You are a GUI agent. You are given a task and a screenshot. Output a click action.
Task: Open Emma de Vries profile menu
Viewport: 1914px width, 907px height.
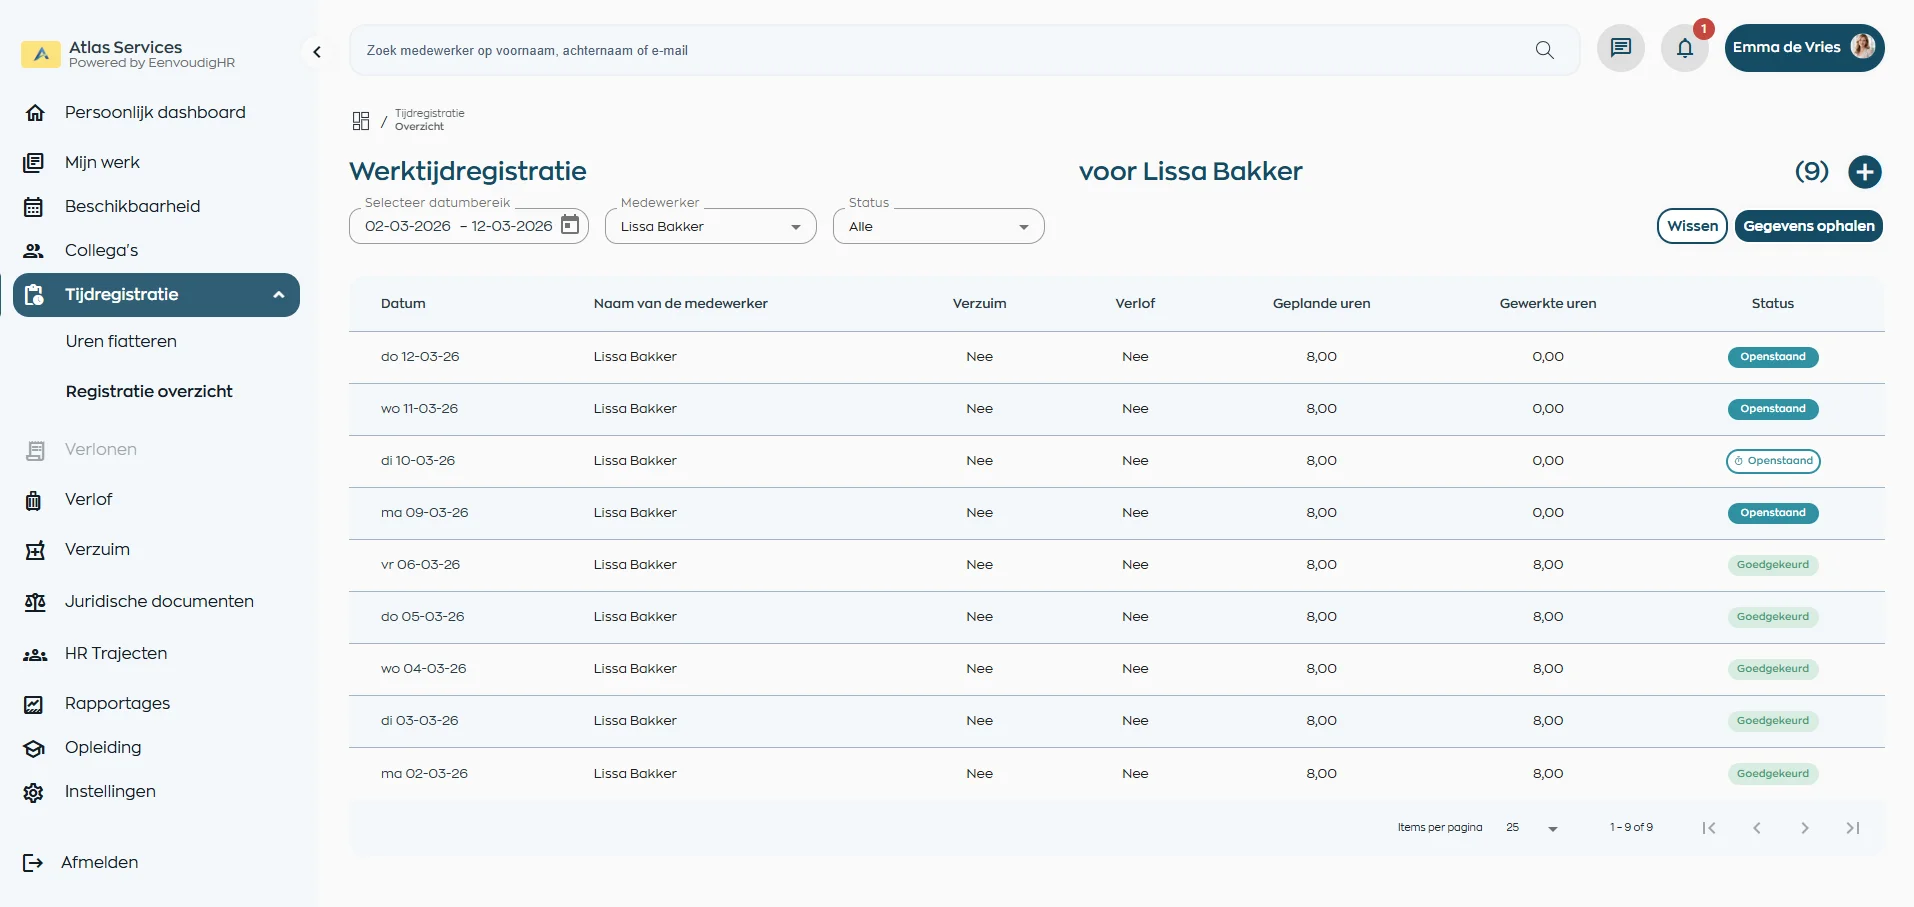[x=1803, y=48]
